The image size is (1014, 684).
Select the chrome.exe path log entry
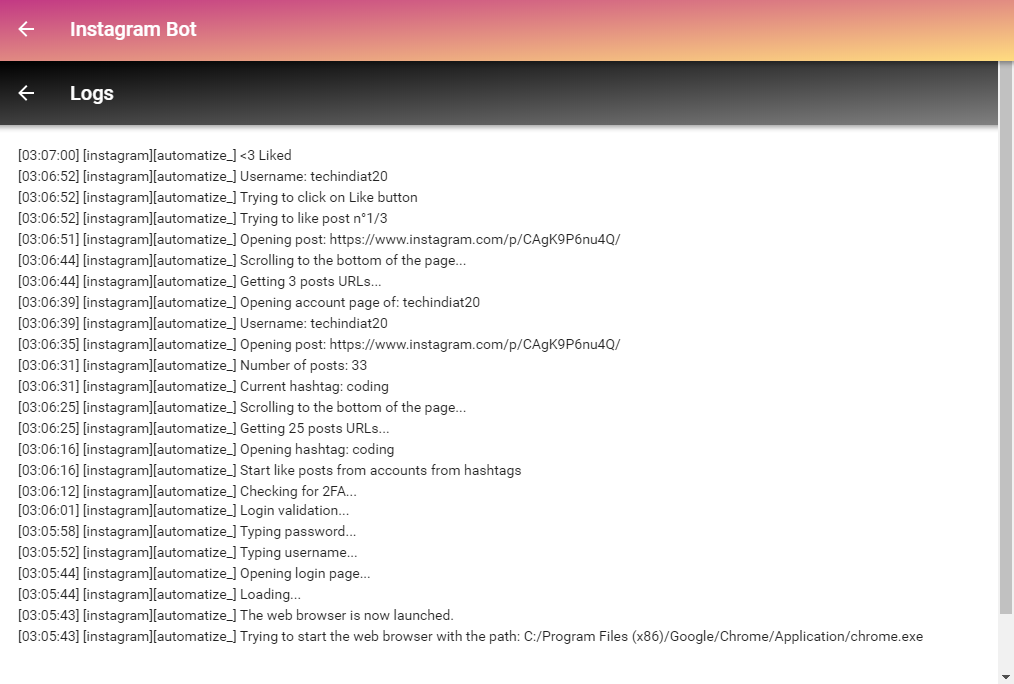tap(470, 636)
